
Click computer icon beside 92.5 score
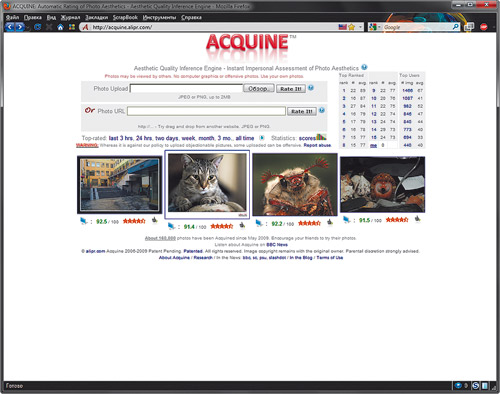(84, 221)
